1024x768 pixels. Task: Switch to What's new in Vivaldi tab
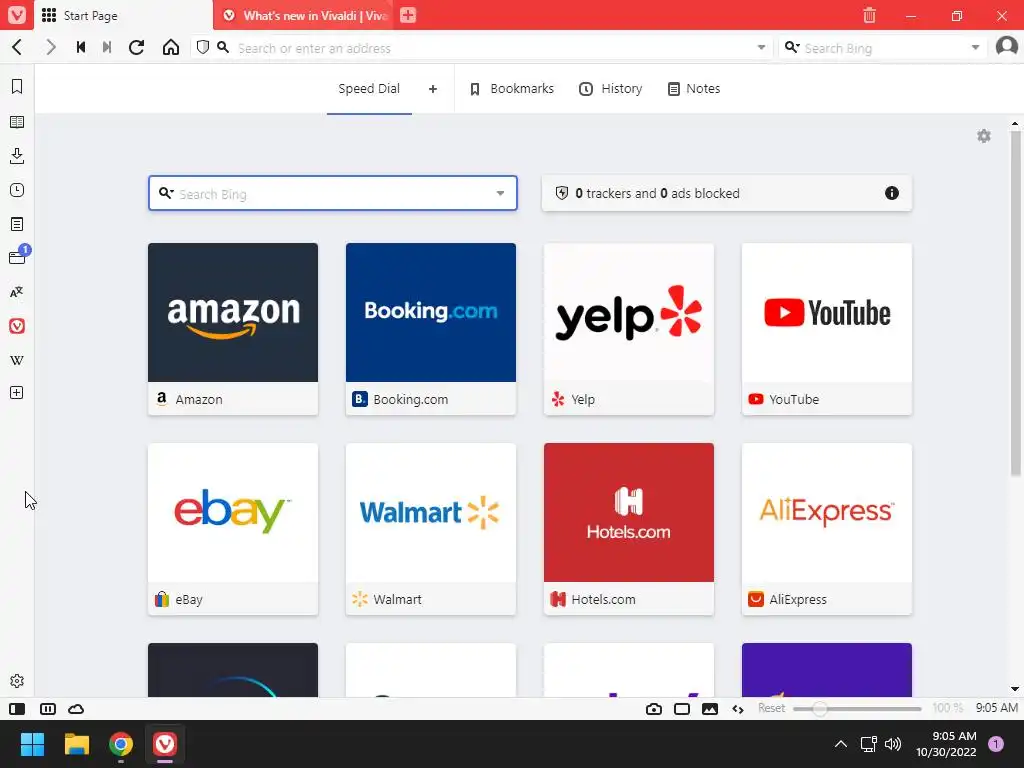[x=306, y=16]
